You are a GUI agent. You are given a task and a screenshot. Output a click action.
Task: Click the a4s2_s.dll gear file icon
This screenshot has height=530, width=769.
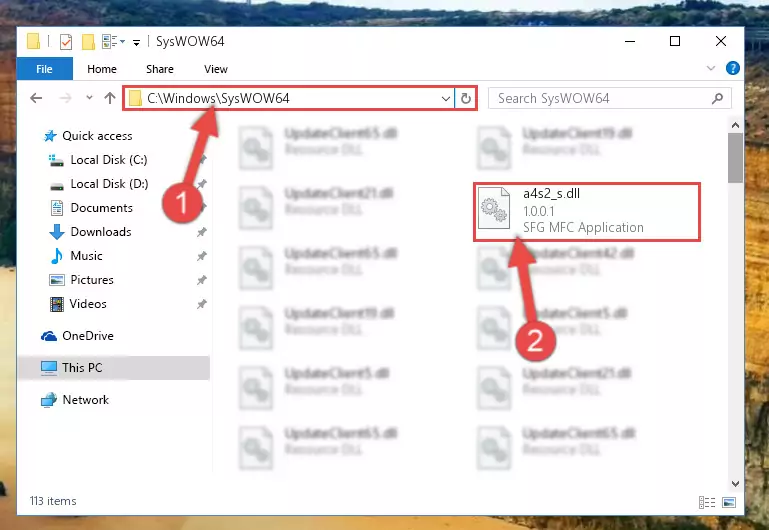(494, 208)
